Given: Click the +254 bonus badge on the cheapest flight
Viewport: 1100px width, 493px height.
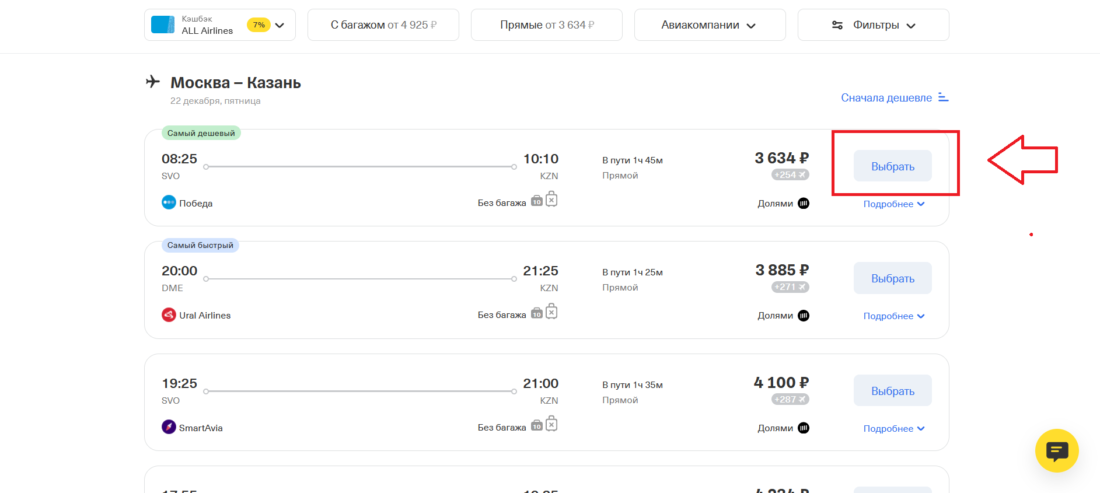Looking at the screenshot, I should pyautogui.click(x=790, y=175).
